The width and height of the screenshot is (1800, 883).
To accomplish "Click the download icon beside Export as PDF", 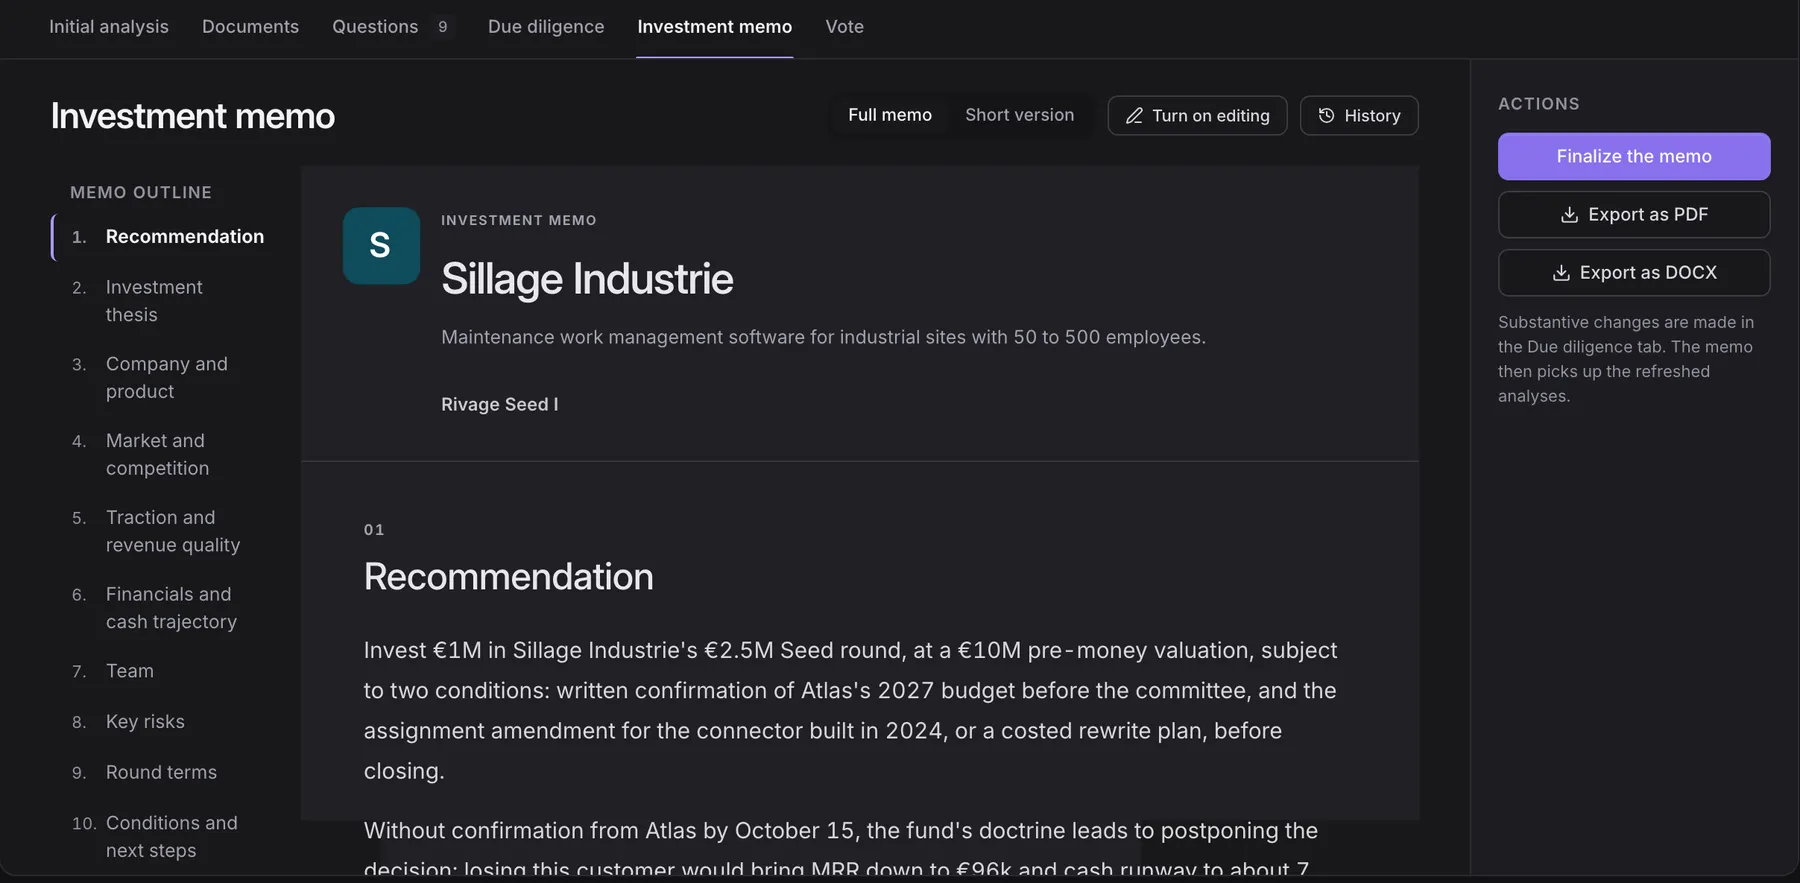I will point(1569,215).
